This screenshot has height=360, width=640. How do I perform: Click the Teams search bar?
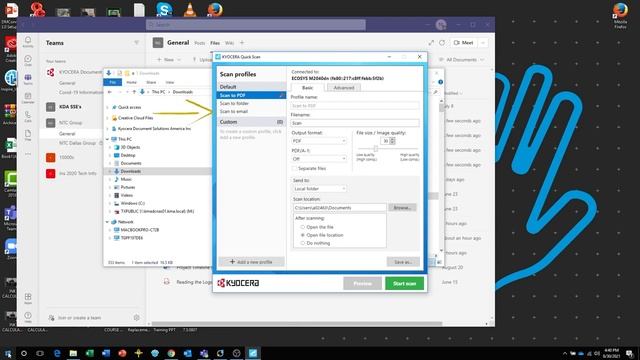pyautogui.click(x=256, y=25)
